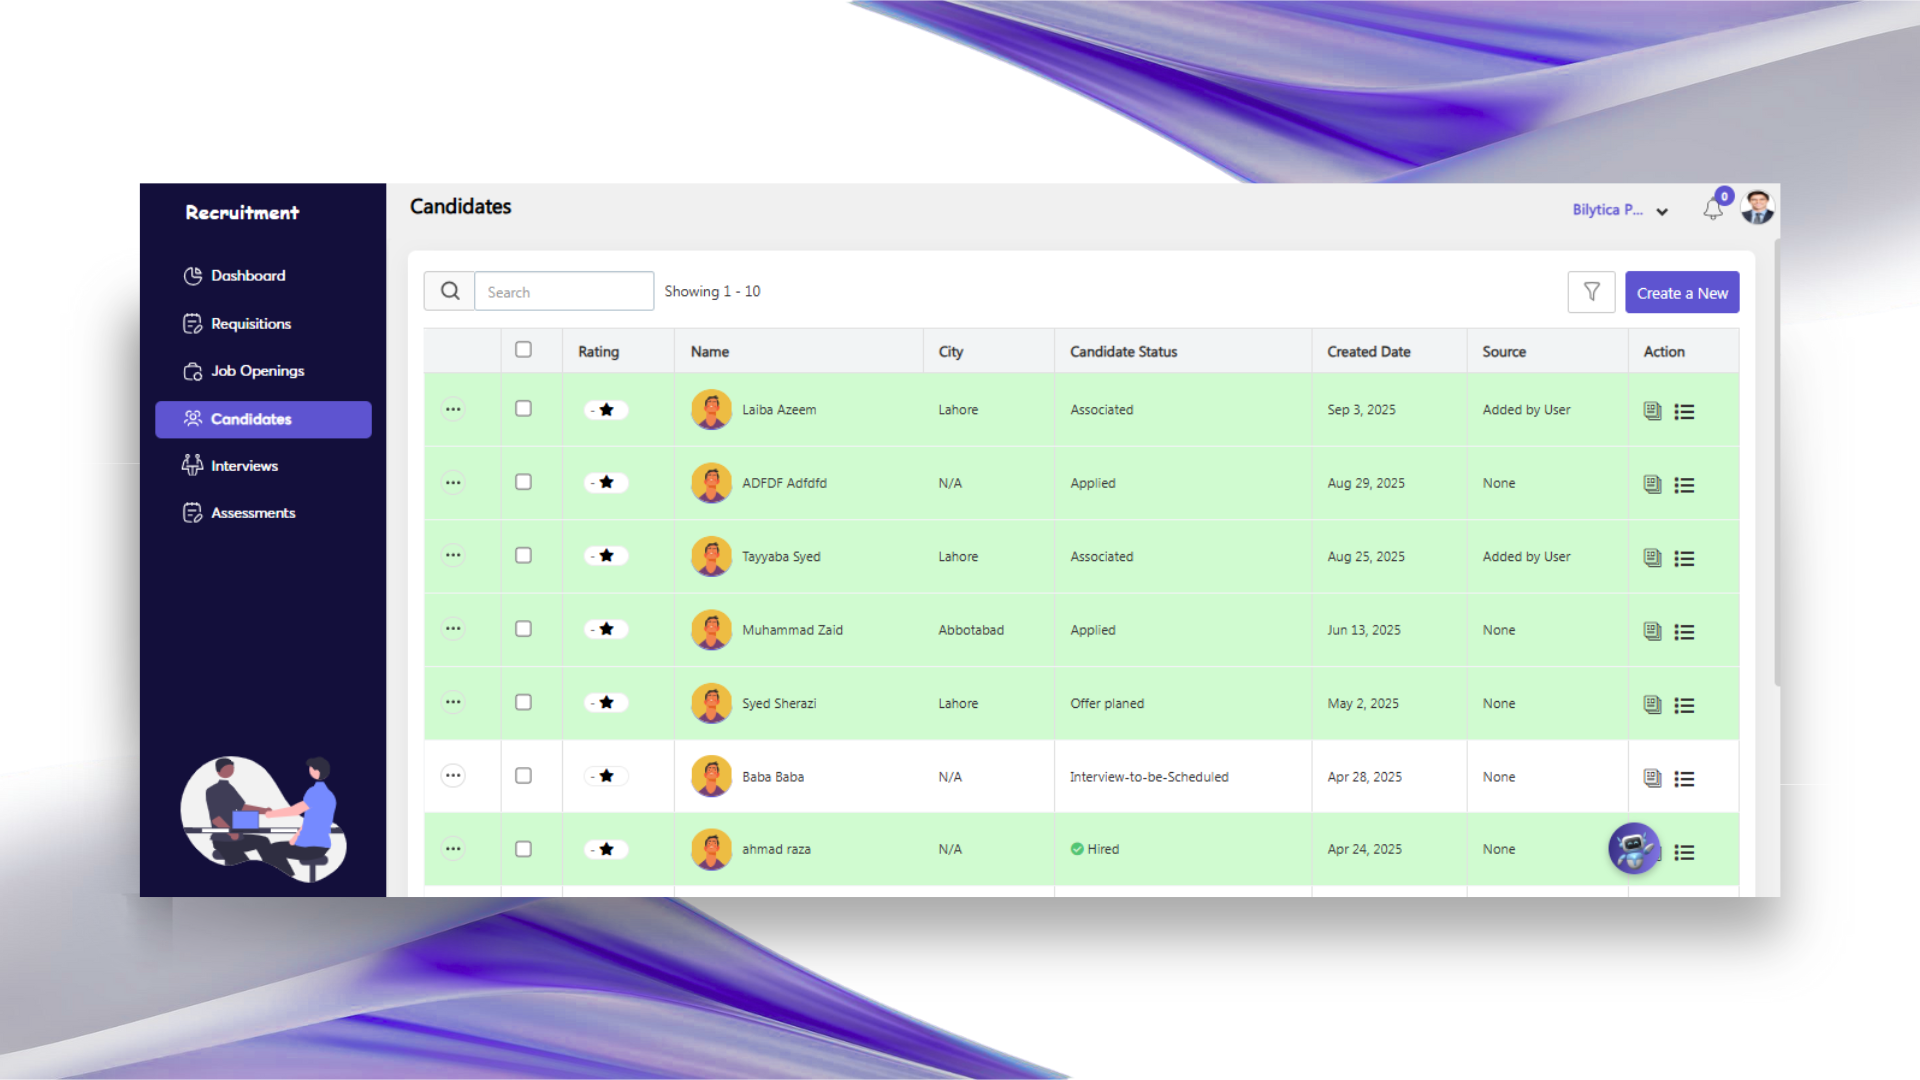
Task: Open Tayyaba Syed's list action icon
Action: pos(1684,558)
